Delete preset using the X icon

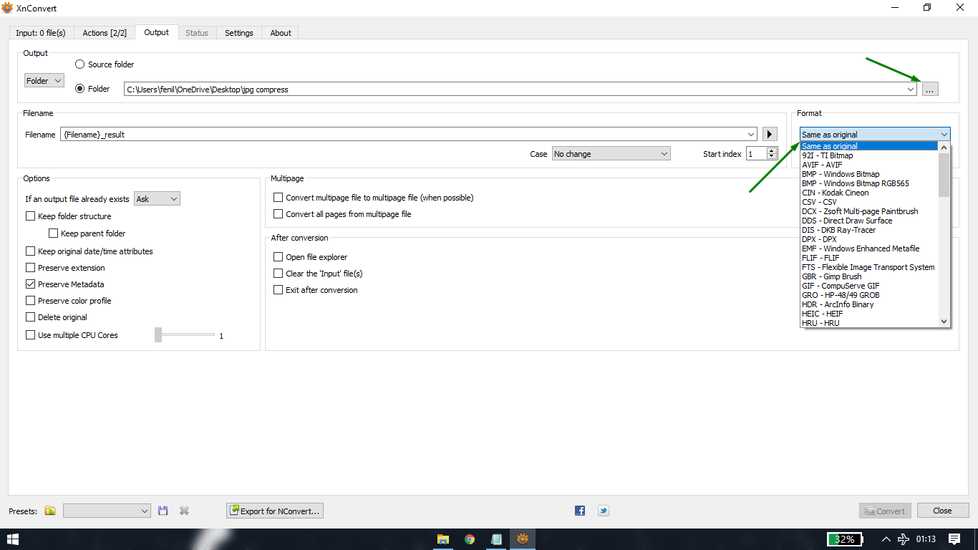(184, 511)
